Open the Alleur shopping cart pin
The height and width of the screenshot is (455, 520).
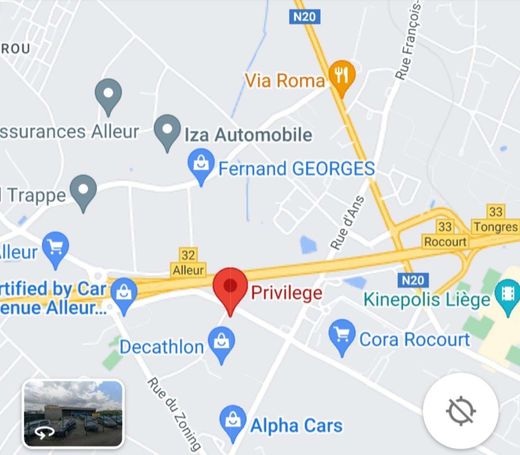click(56, 250)
